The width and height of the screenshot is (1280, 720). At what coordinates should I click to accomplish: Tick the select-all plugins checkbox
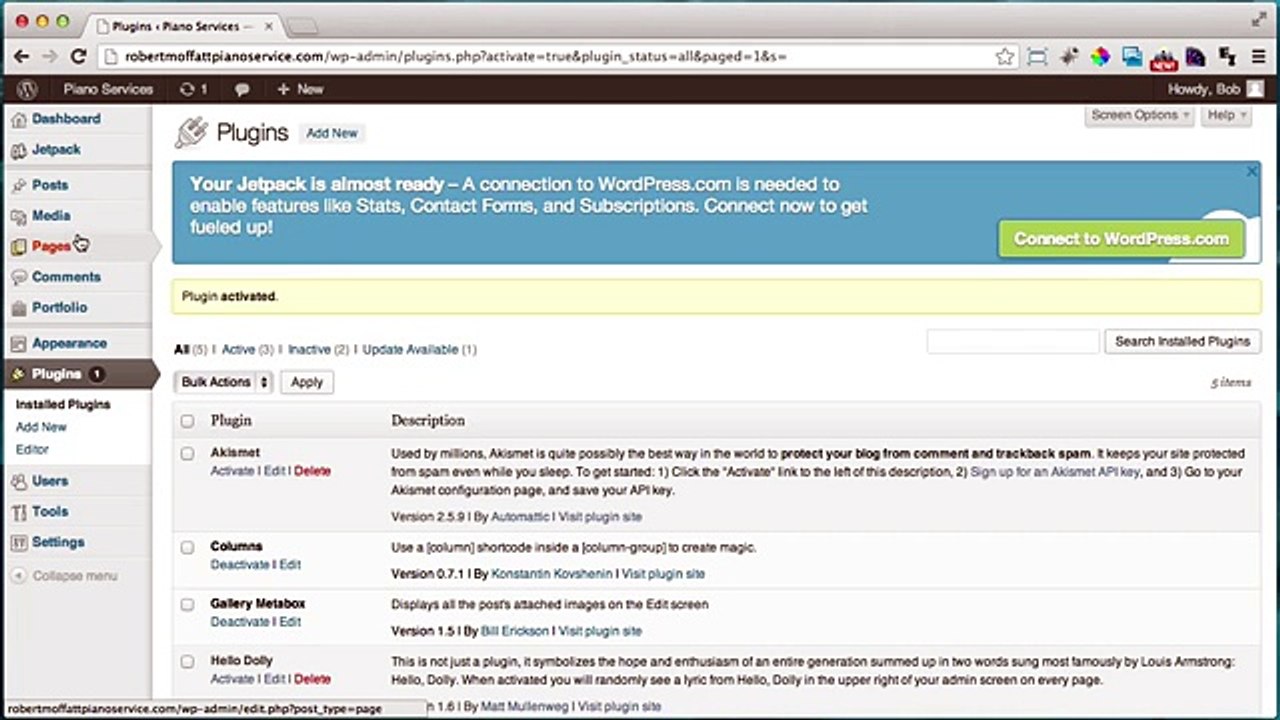click(x=187, y=421)
